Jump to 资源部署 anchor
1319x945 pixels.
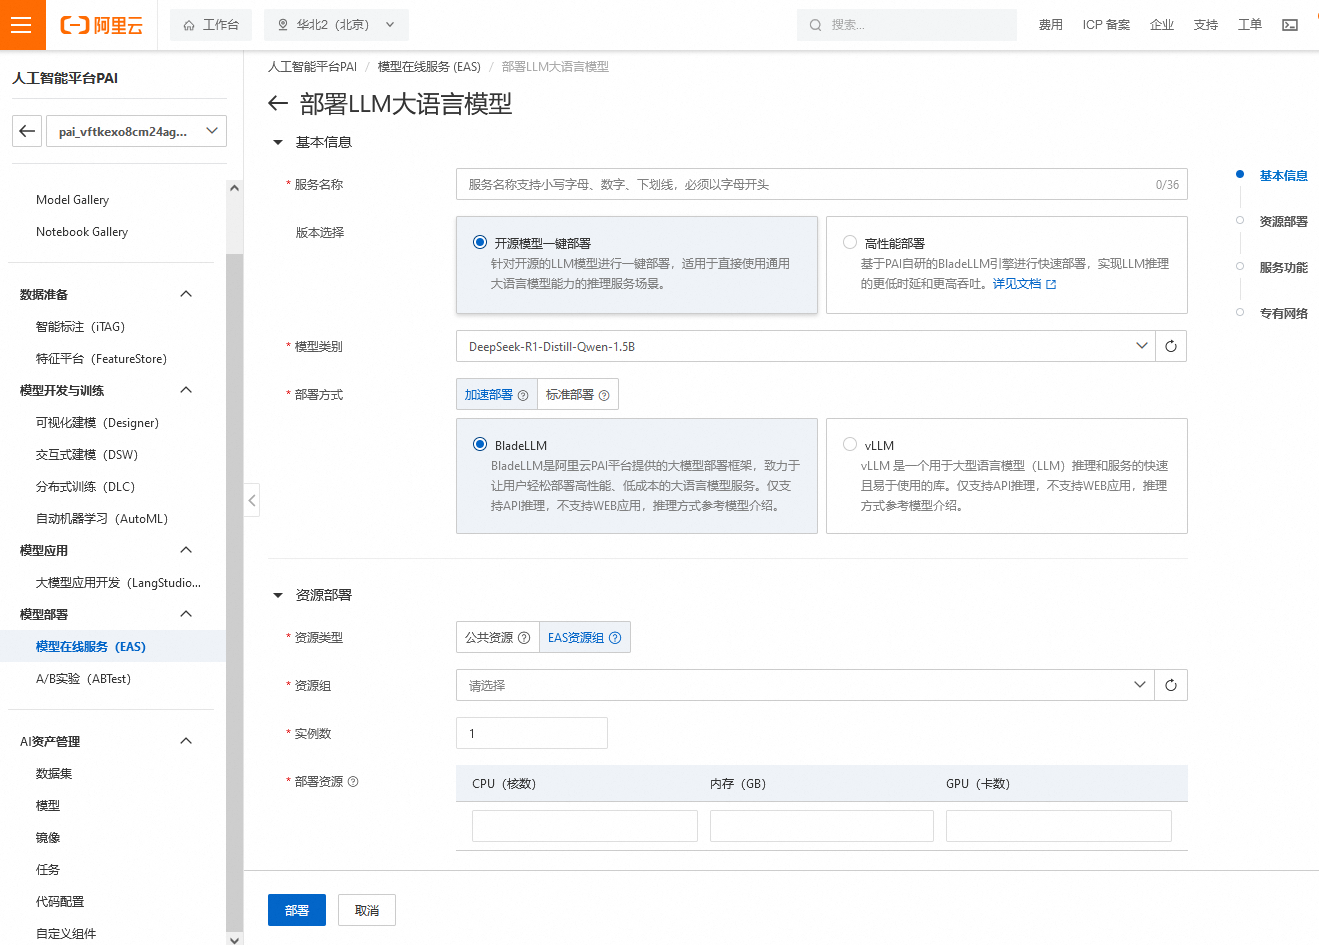point(1283,222)
